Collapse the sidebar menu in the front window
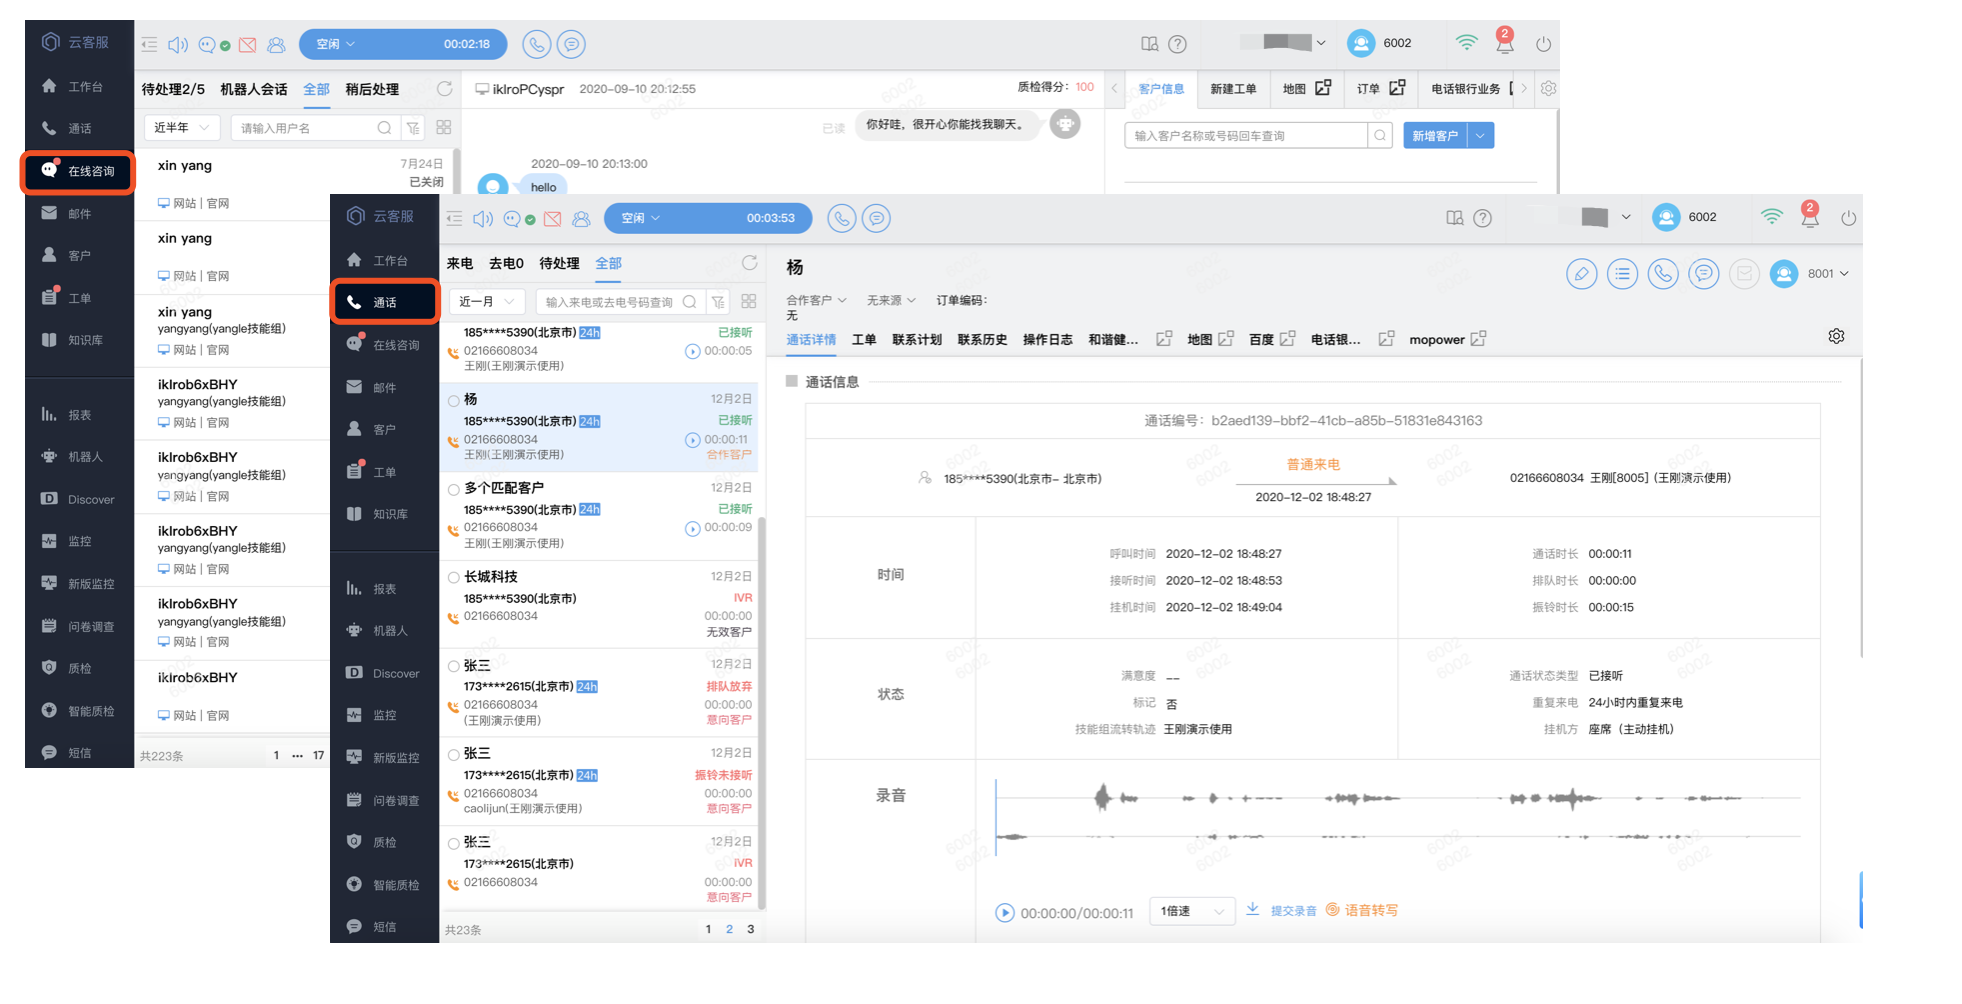The width and height of the screenshot is (1962, 1004). (x=454, y=218)
